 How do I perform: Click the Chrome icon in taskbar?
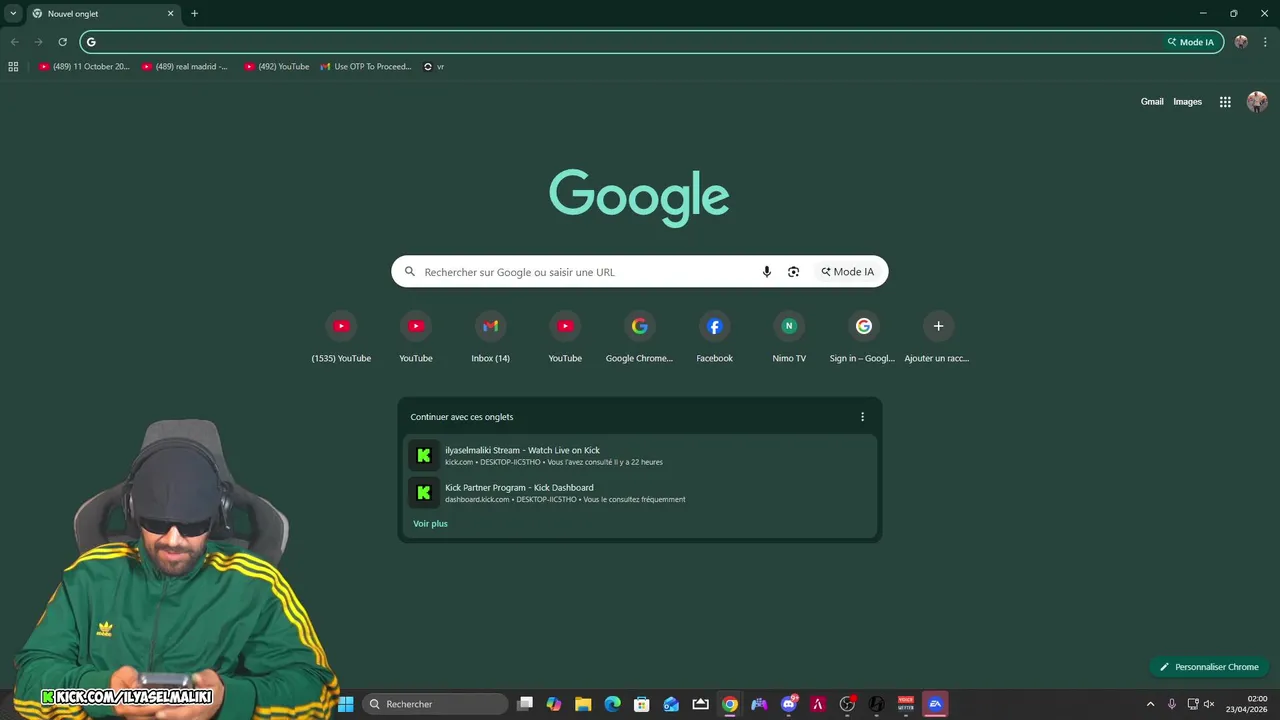[730, 704]
